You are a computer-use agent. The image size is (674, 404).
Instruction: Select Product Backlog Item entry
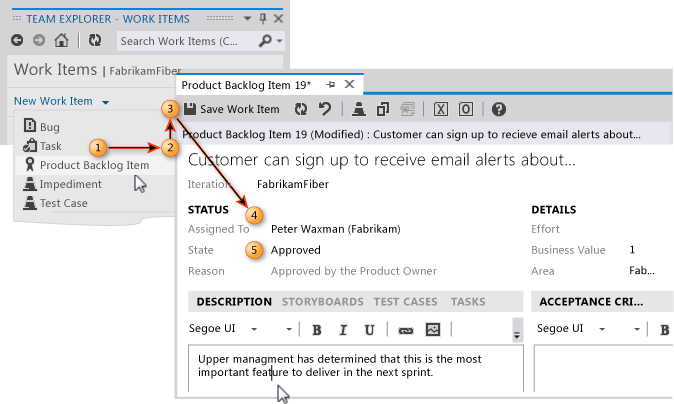pos(95,165)
